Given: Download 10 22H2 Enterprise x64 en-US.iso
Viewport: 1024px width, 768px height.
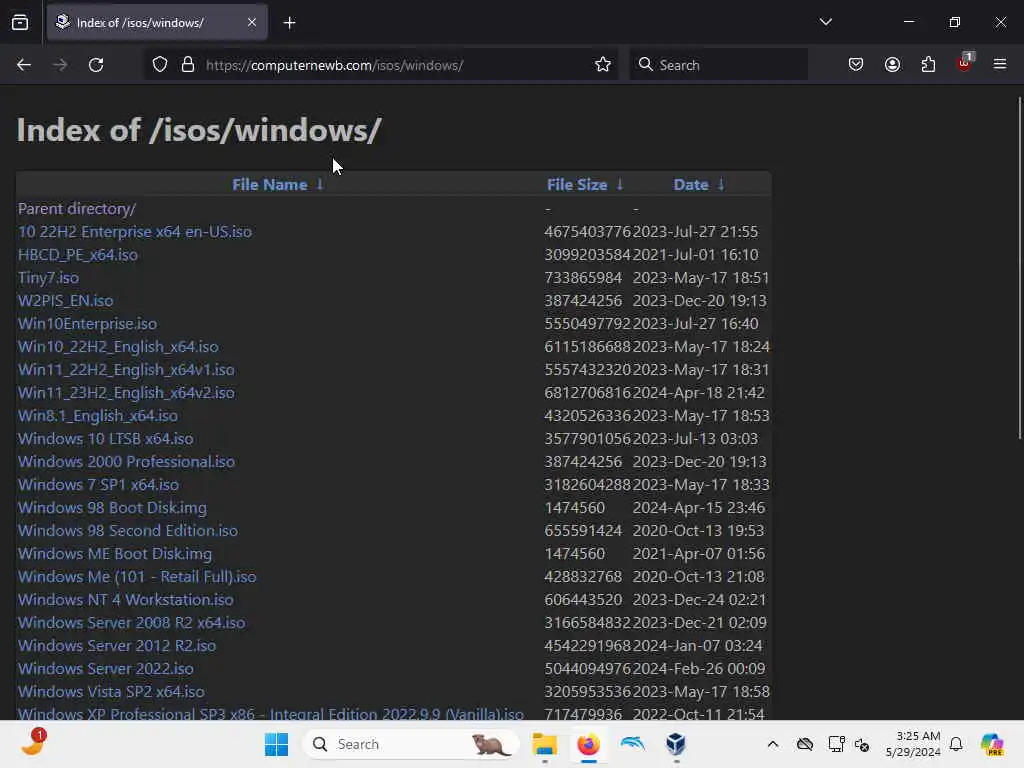Looking at the screenshot, I should pyautogui.click(x=135, y=232).
